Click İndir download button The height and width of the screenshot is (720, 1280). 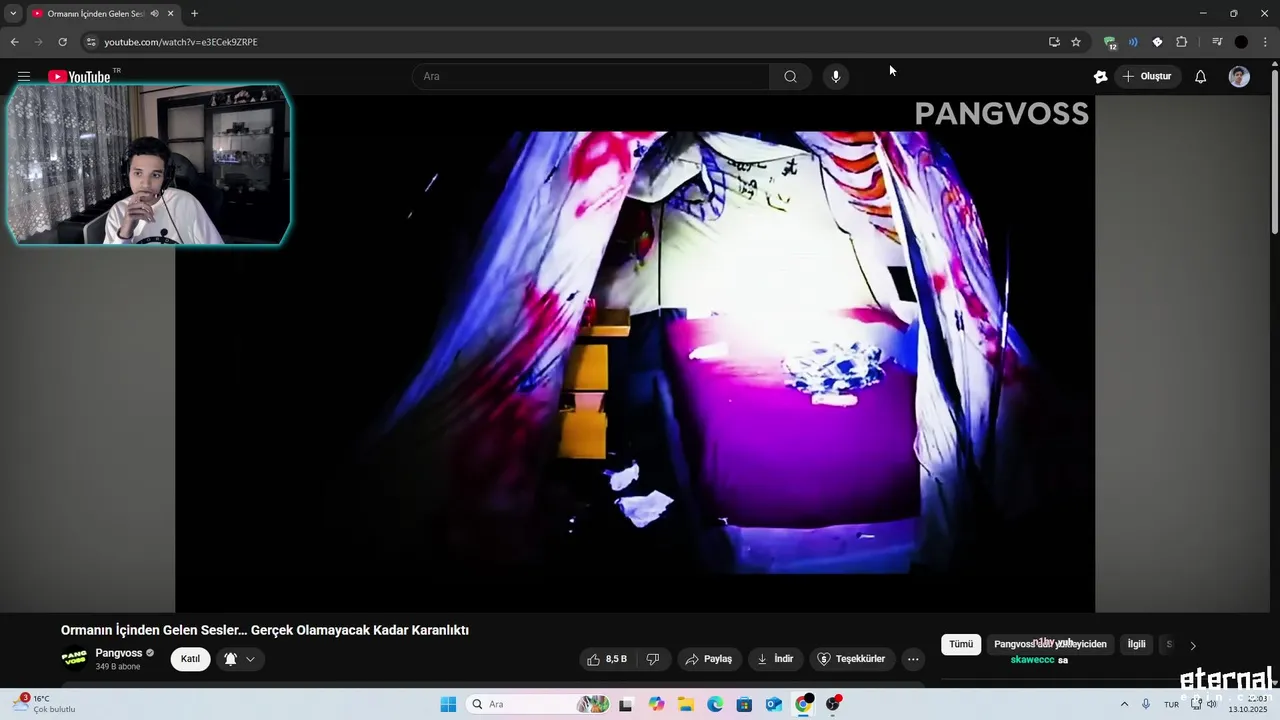click(775, 659)
